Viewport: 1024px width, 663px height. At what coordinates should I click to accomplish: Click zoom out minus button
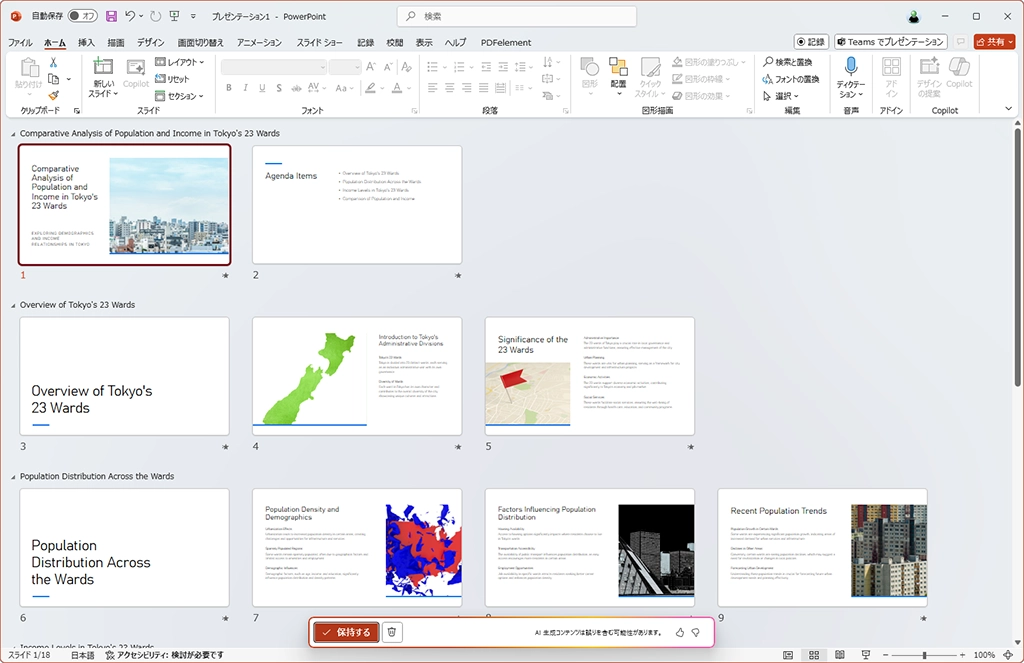coord(886,655)
